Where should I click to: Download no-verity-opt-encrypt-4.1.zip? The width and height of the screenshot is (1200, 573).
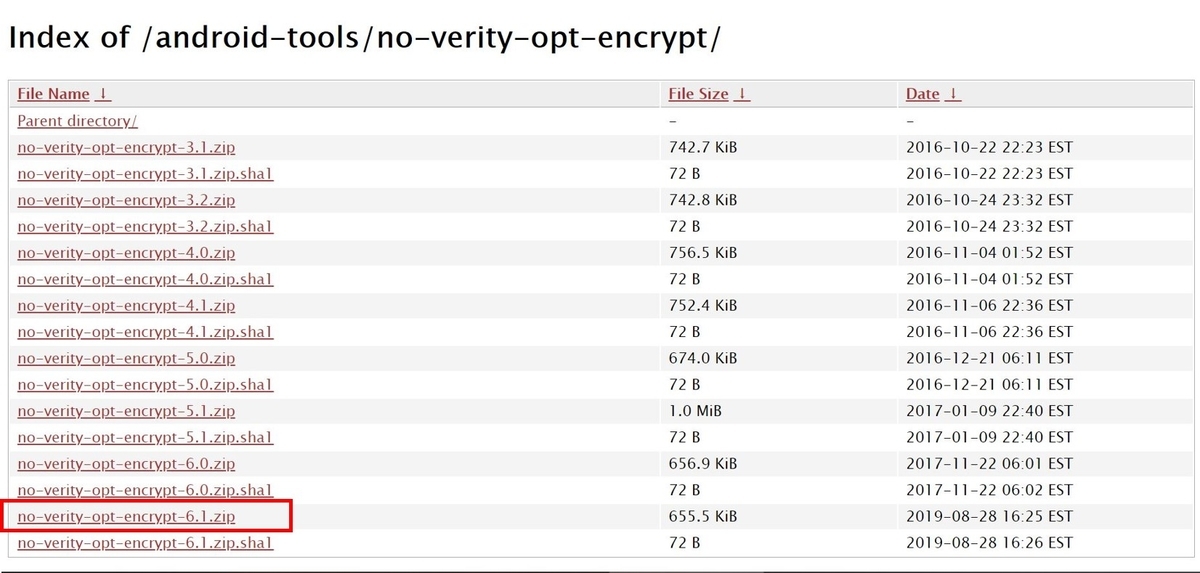pos(126,305)
